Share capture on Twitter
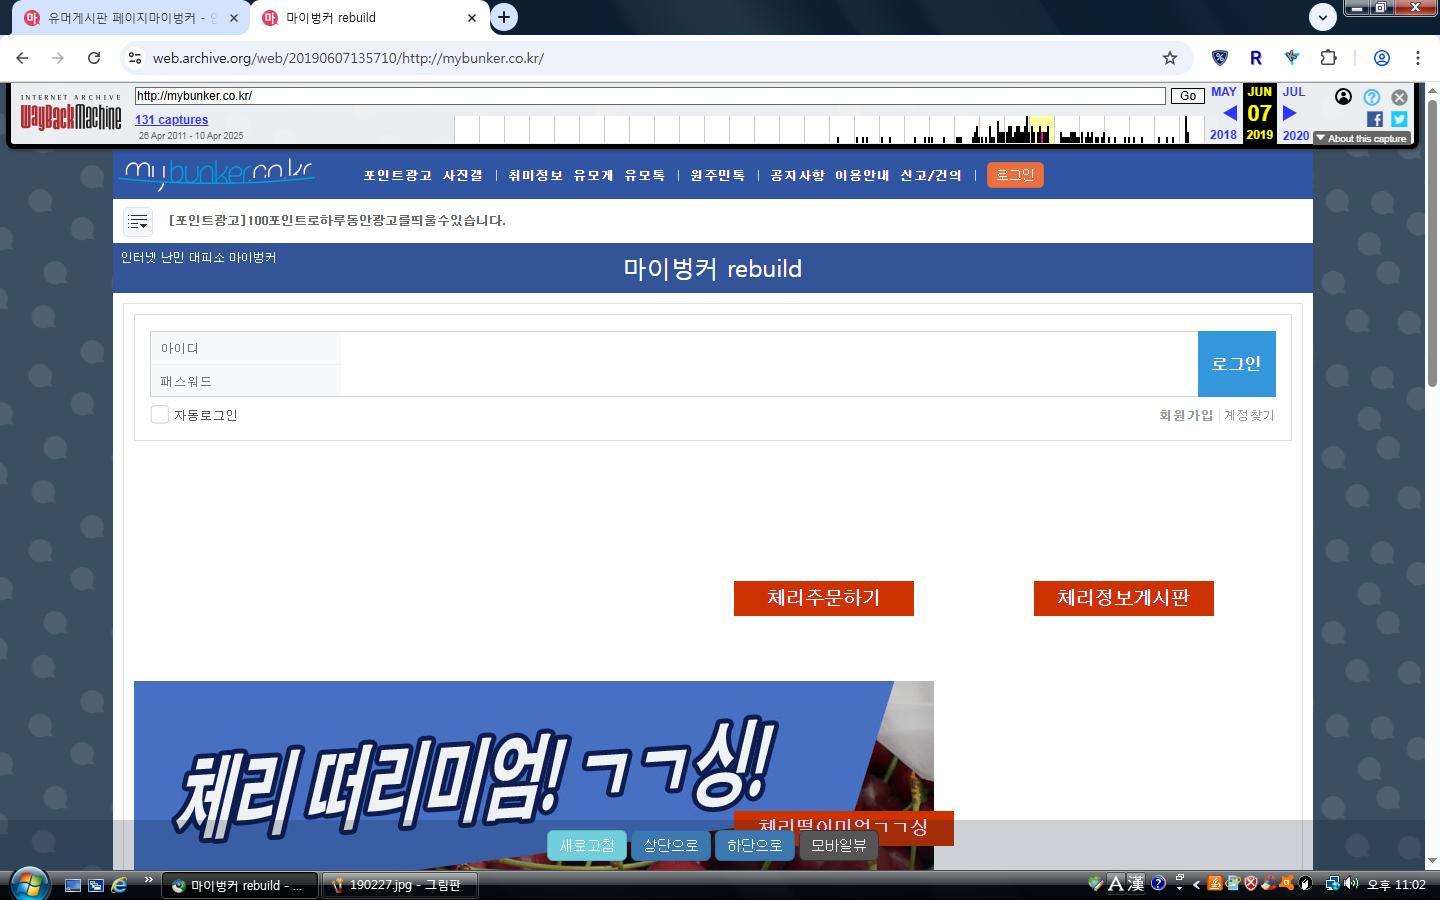The height and width of the screenshot is (900, 1440). (x=1399, y=119)
